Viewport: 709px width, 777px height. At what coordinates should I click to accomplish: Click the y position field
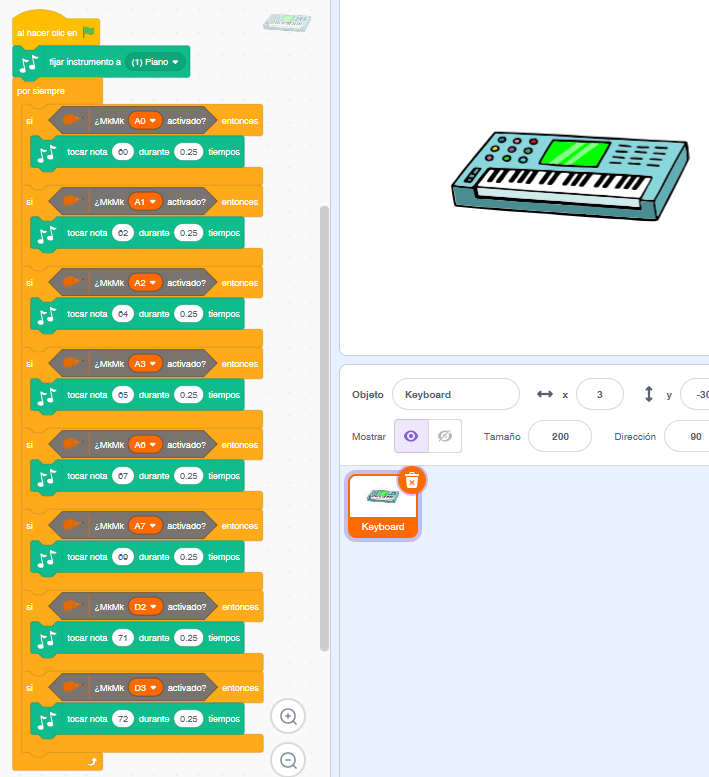[x=695, y=394]
